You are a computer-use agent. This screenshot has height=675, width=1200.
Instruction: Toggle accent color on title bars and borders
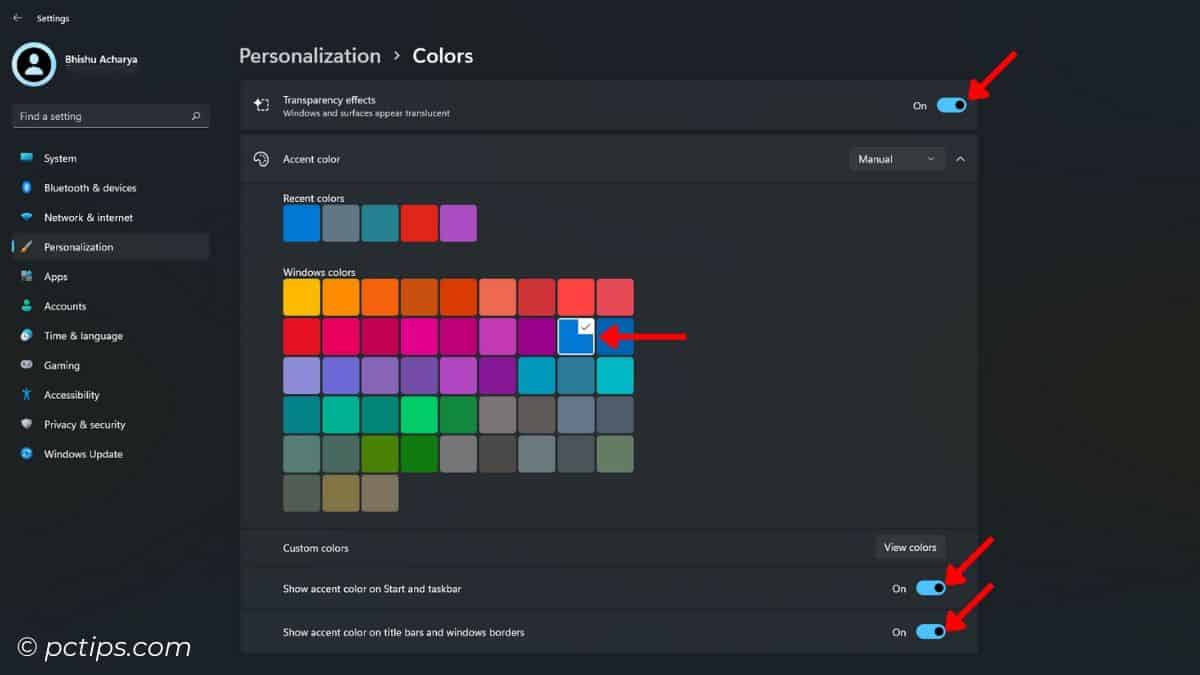click(x=929, y=631)
